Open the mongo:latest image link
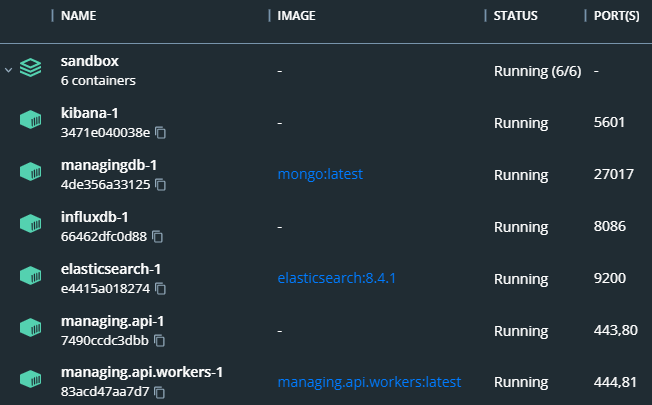 [319, 174]
